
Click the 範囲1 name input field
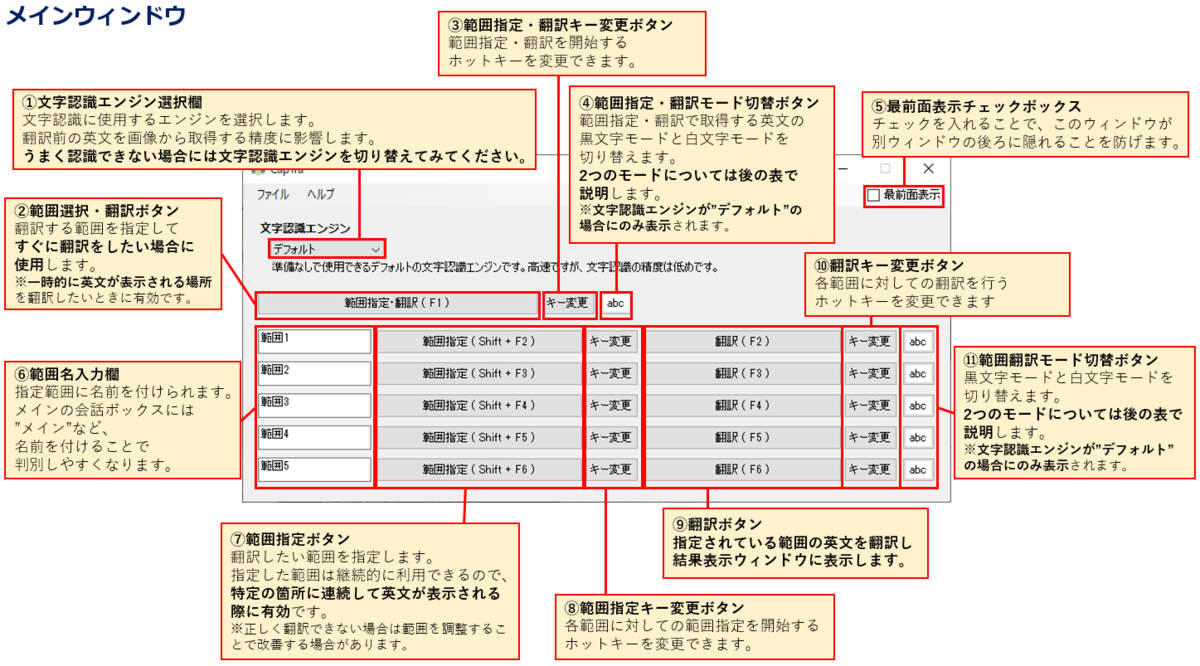(314, 341)
